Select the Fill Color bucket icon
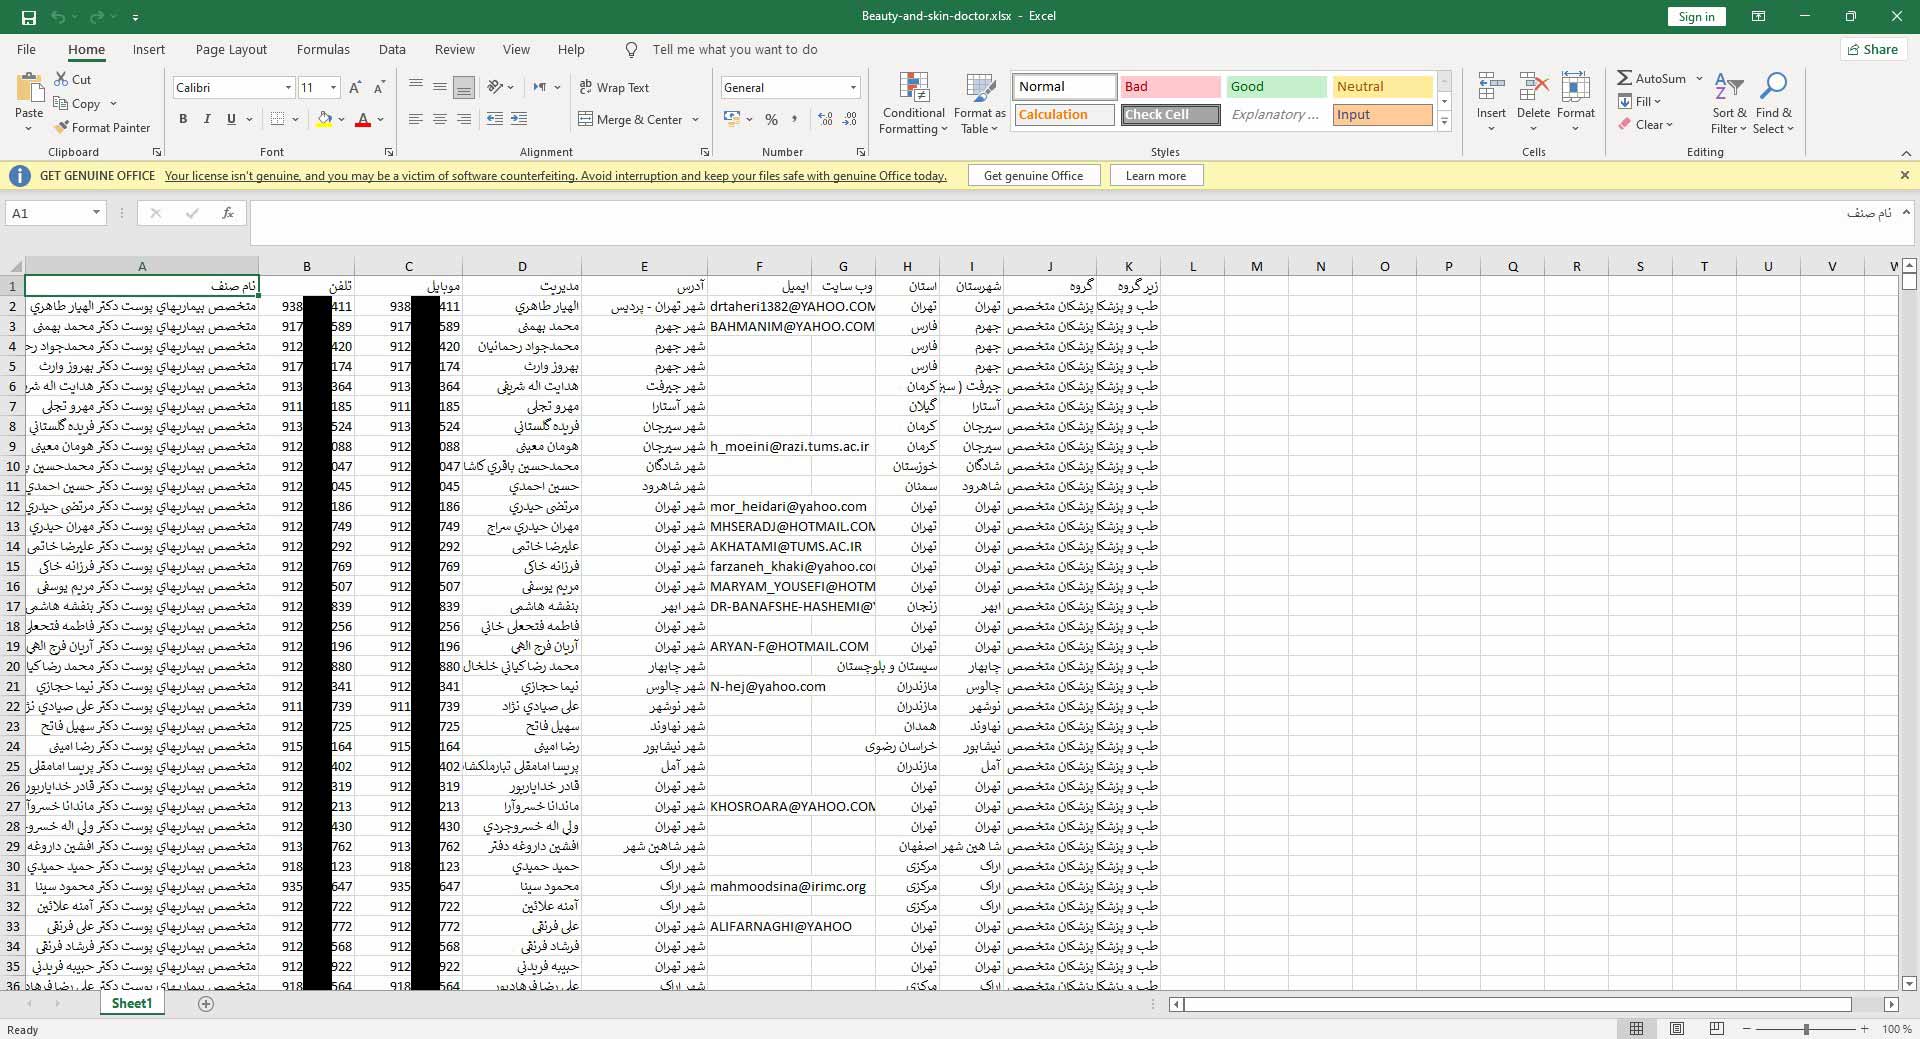The width and height of the screenshot is (1920, 1039). pyautogui.click(x=324, y=119)
